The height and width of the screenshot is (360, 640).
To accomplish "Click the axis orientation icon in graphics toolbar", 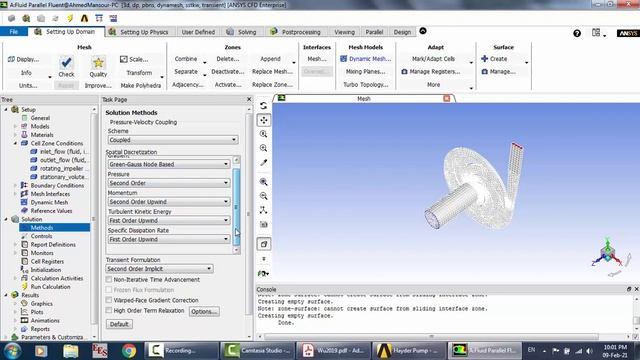I will [x=263, y=210].
